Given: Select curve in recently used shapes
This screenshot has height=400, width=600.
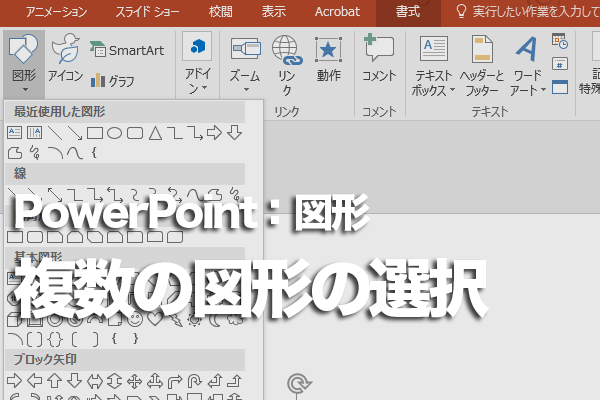Looking at the screenshot, I should coord(75,153).
